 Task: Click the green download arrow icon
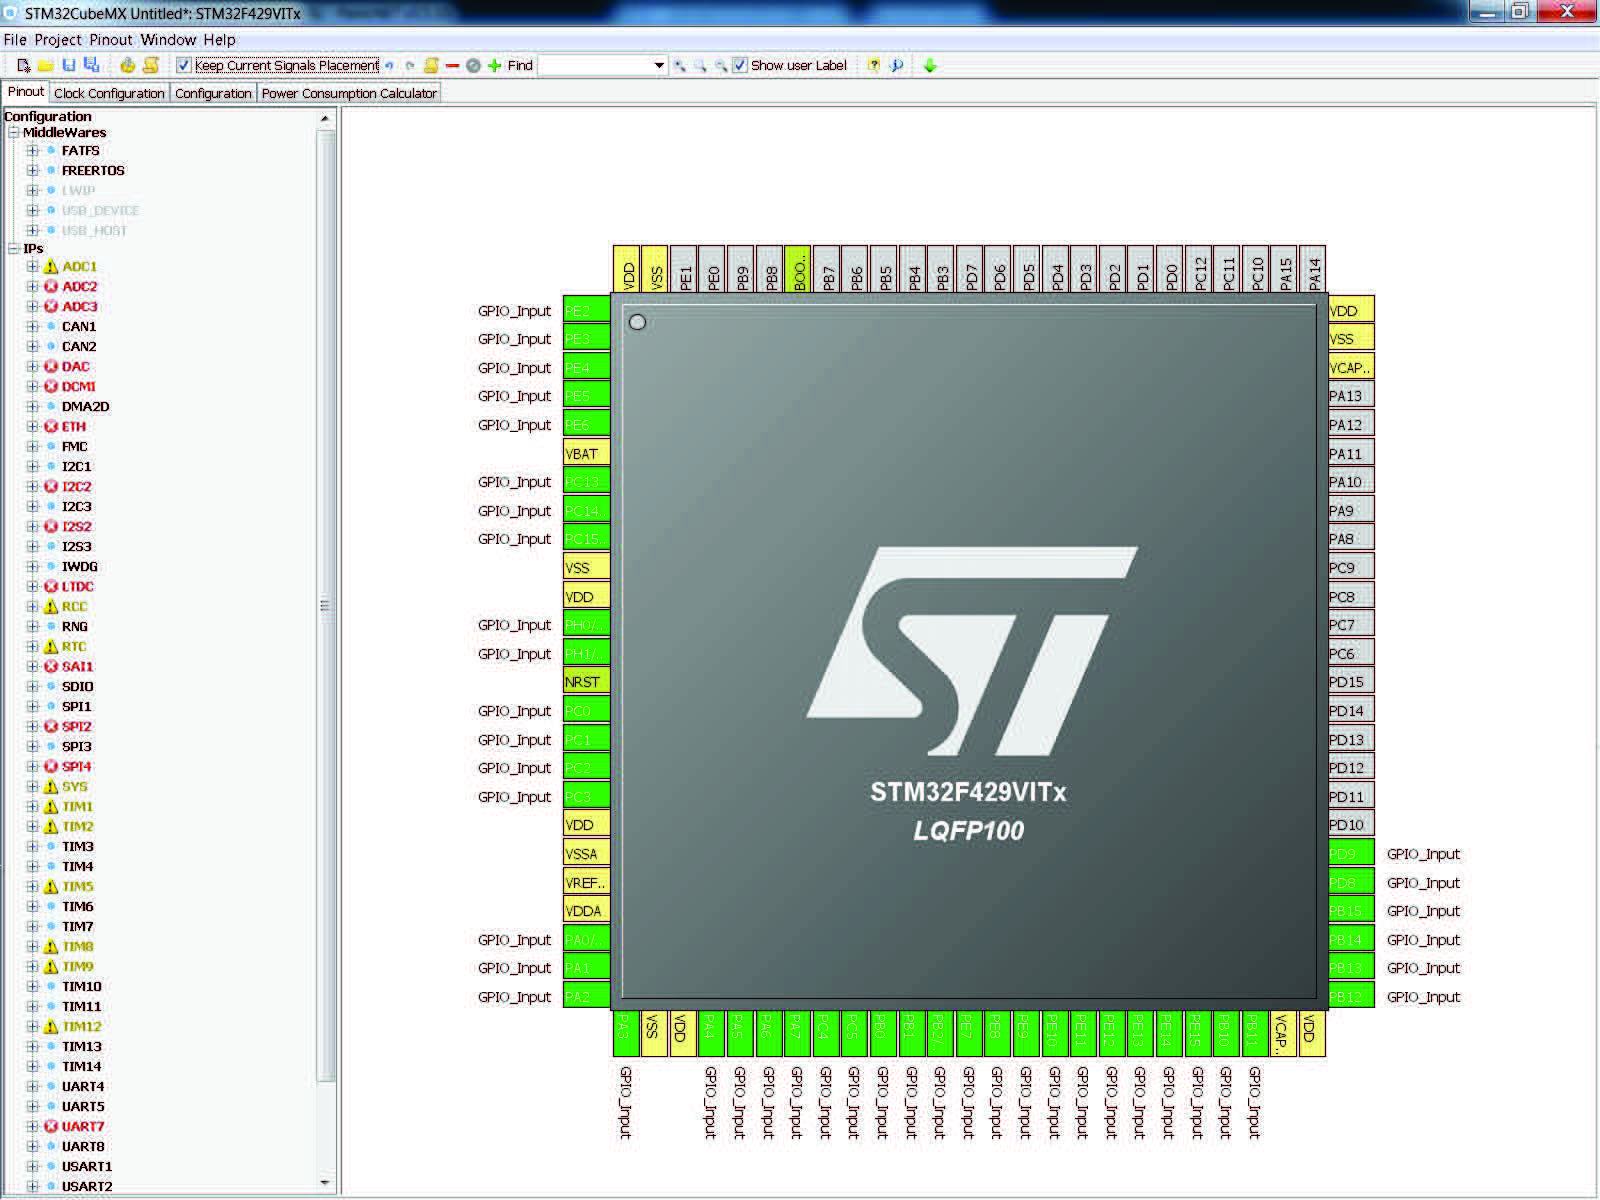[930, 66]
